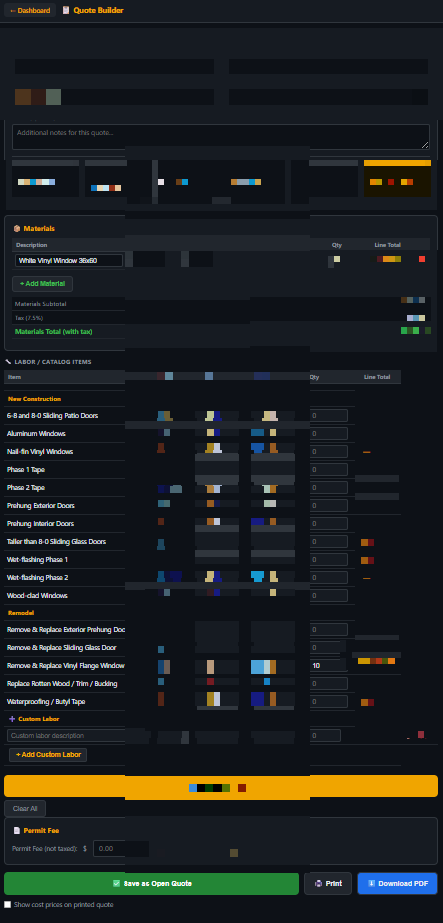Click the Permit Fee document icon
Screen dimensions: 443x923
click(16, 831)
